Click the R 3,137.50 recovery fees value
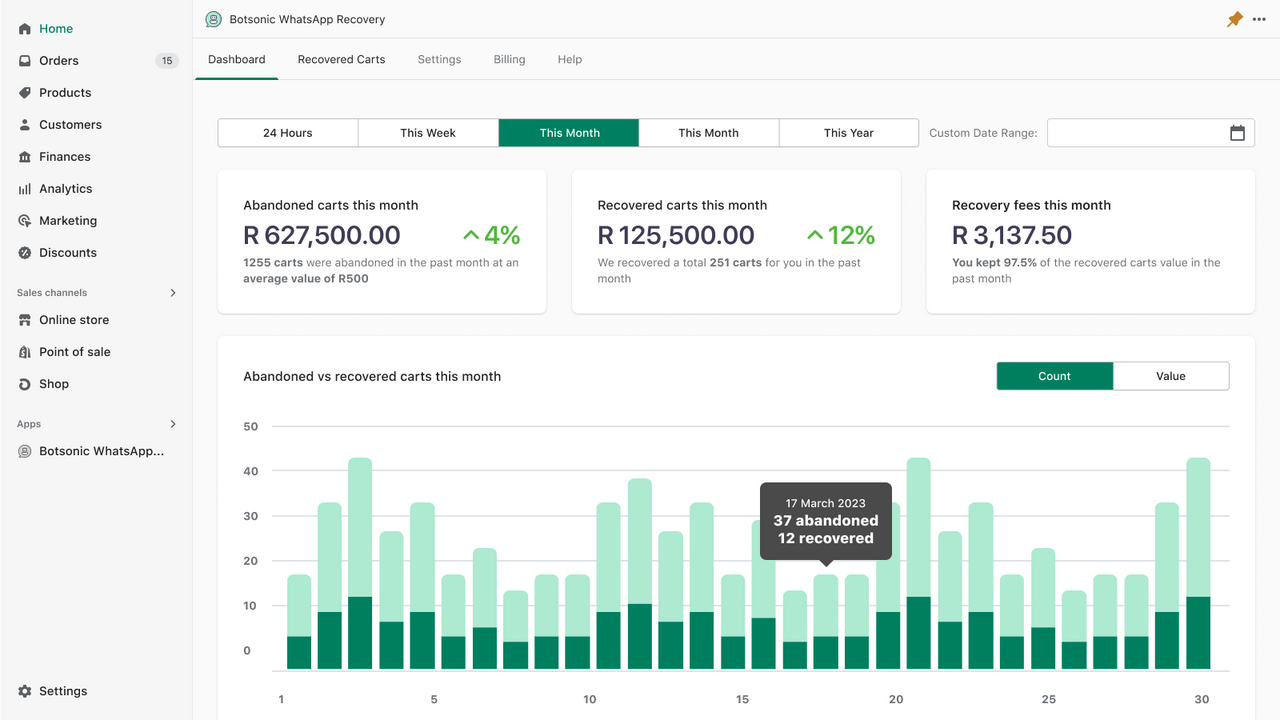1280x720 pixels. [x=1012, y=236]
